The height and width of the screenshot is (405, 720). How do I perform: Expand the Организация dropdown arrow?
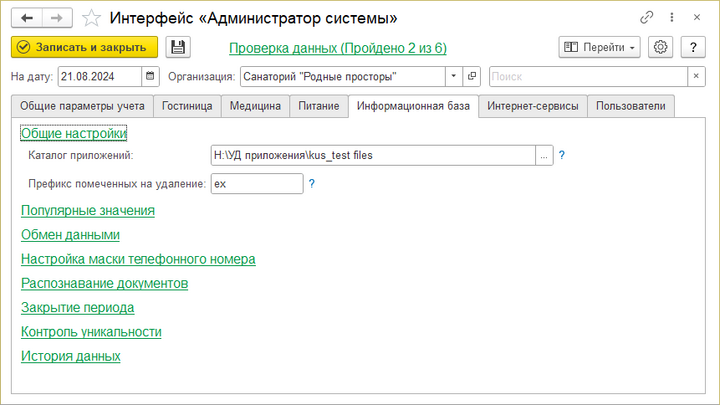[454, 77]
